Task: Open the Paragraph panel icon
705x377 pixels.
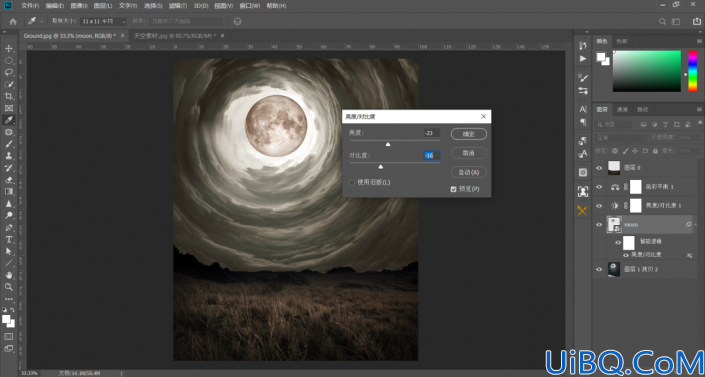Action: (x=583, y=122)
